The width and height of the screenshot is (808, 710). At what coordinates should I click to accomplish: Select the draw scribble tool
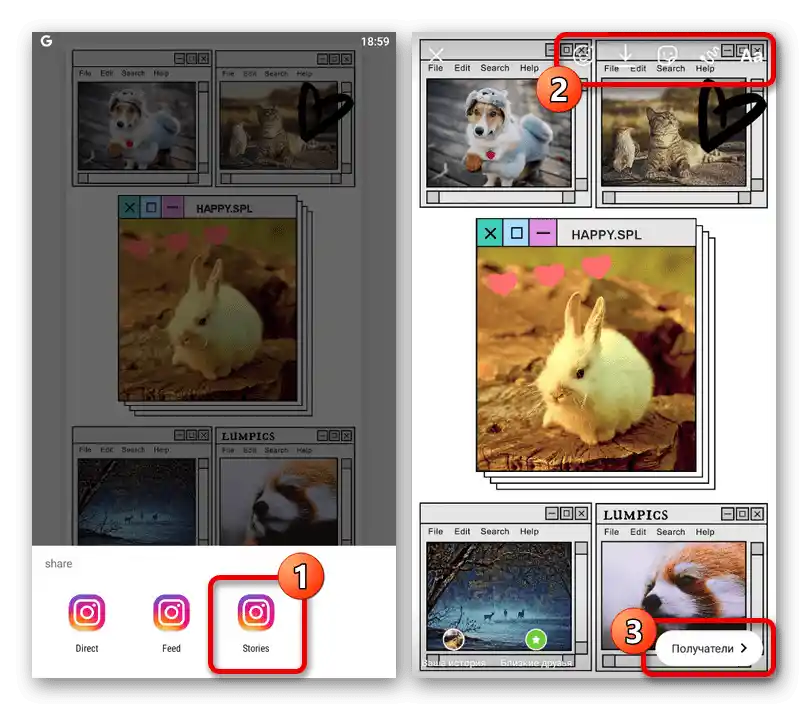click(710, 55)
